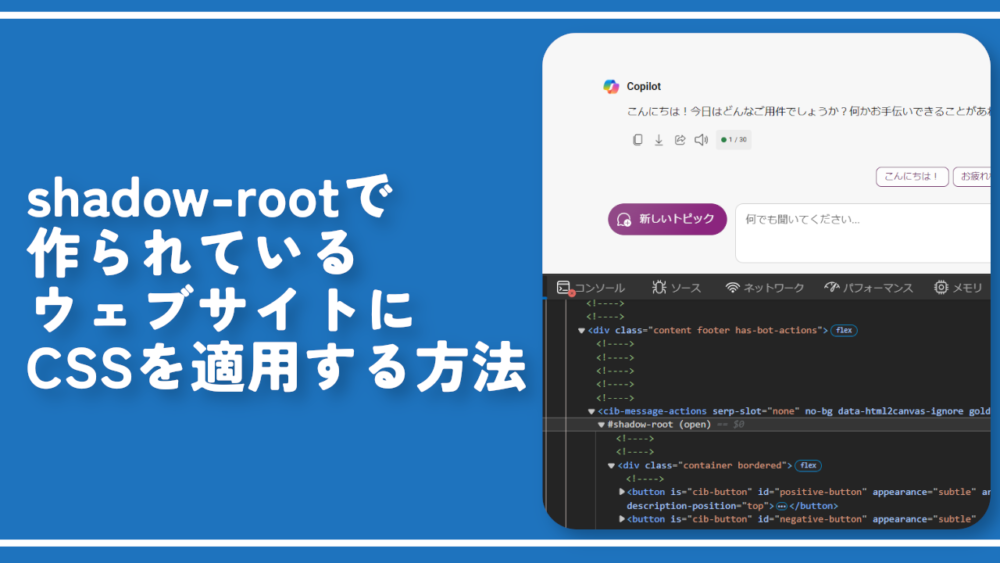The height and width of the screenshot is (563, 1000).
Task: Click description-position="top" attribute text
Action: point(698,506)
